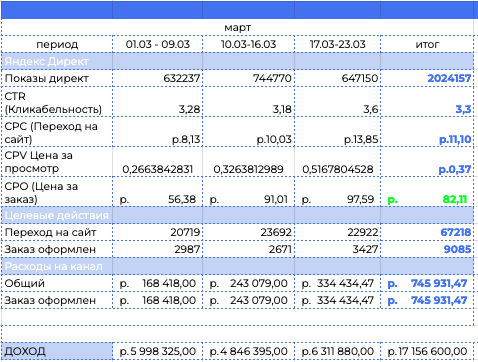This screenshot has height=362, width=478.
Task: Select the 'Целевые действия' section row
Action: tap(237, 215)
